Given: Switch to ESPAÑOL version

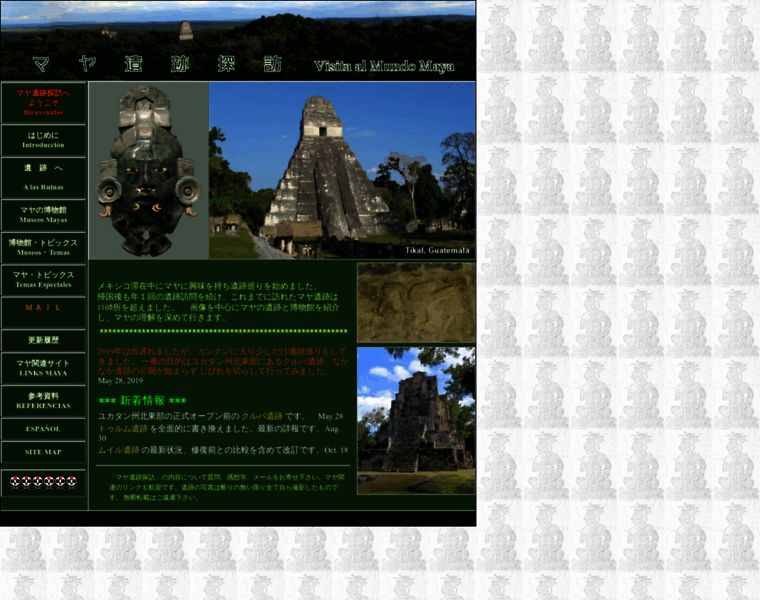Looking at the screenshot, I should [x=43, y=429].
